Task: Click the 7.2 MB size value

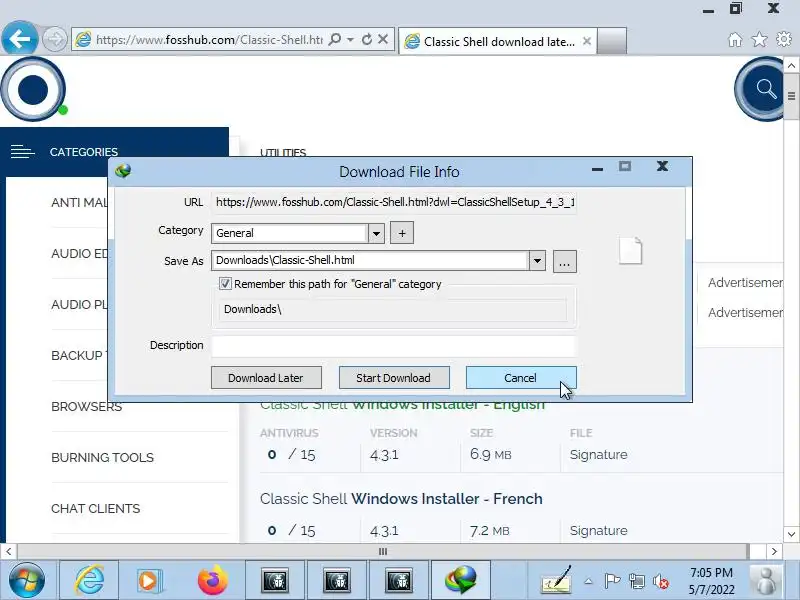Action: [x=489, y=531]
